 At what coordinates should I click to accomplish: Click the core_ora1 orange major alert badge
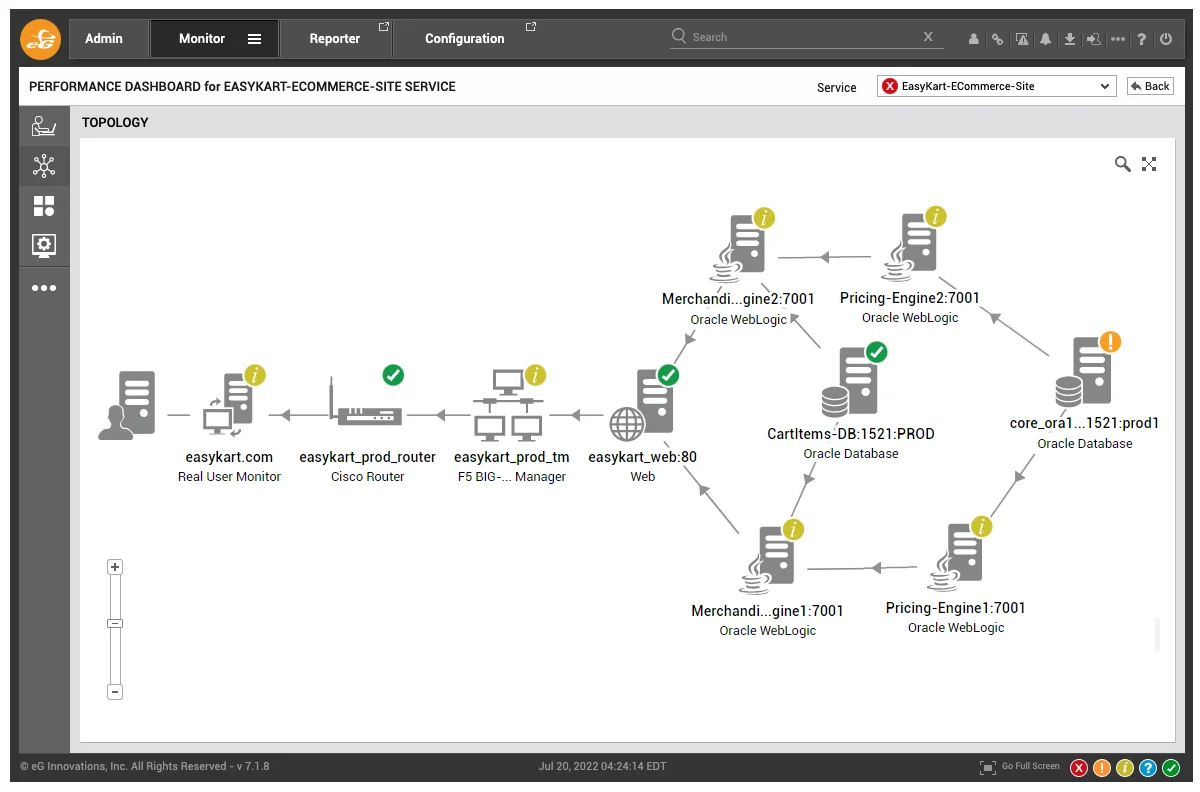point(1110,342)
